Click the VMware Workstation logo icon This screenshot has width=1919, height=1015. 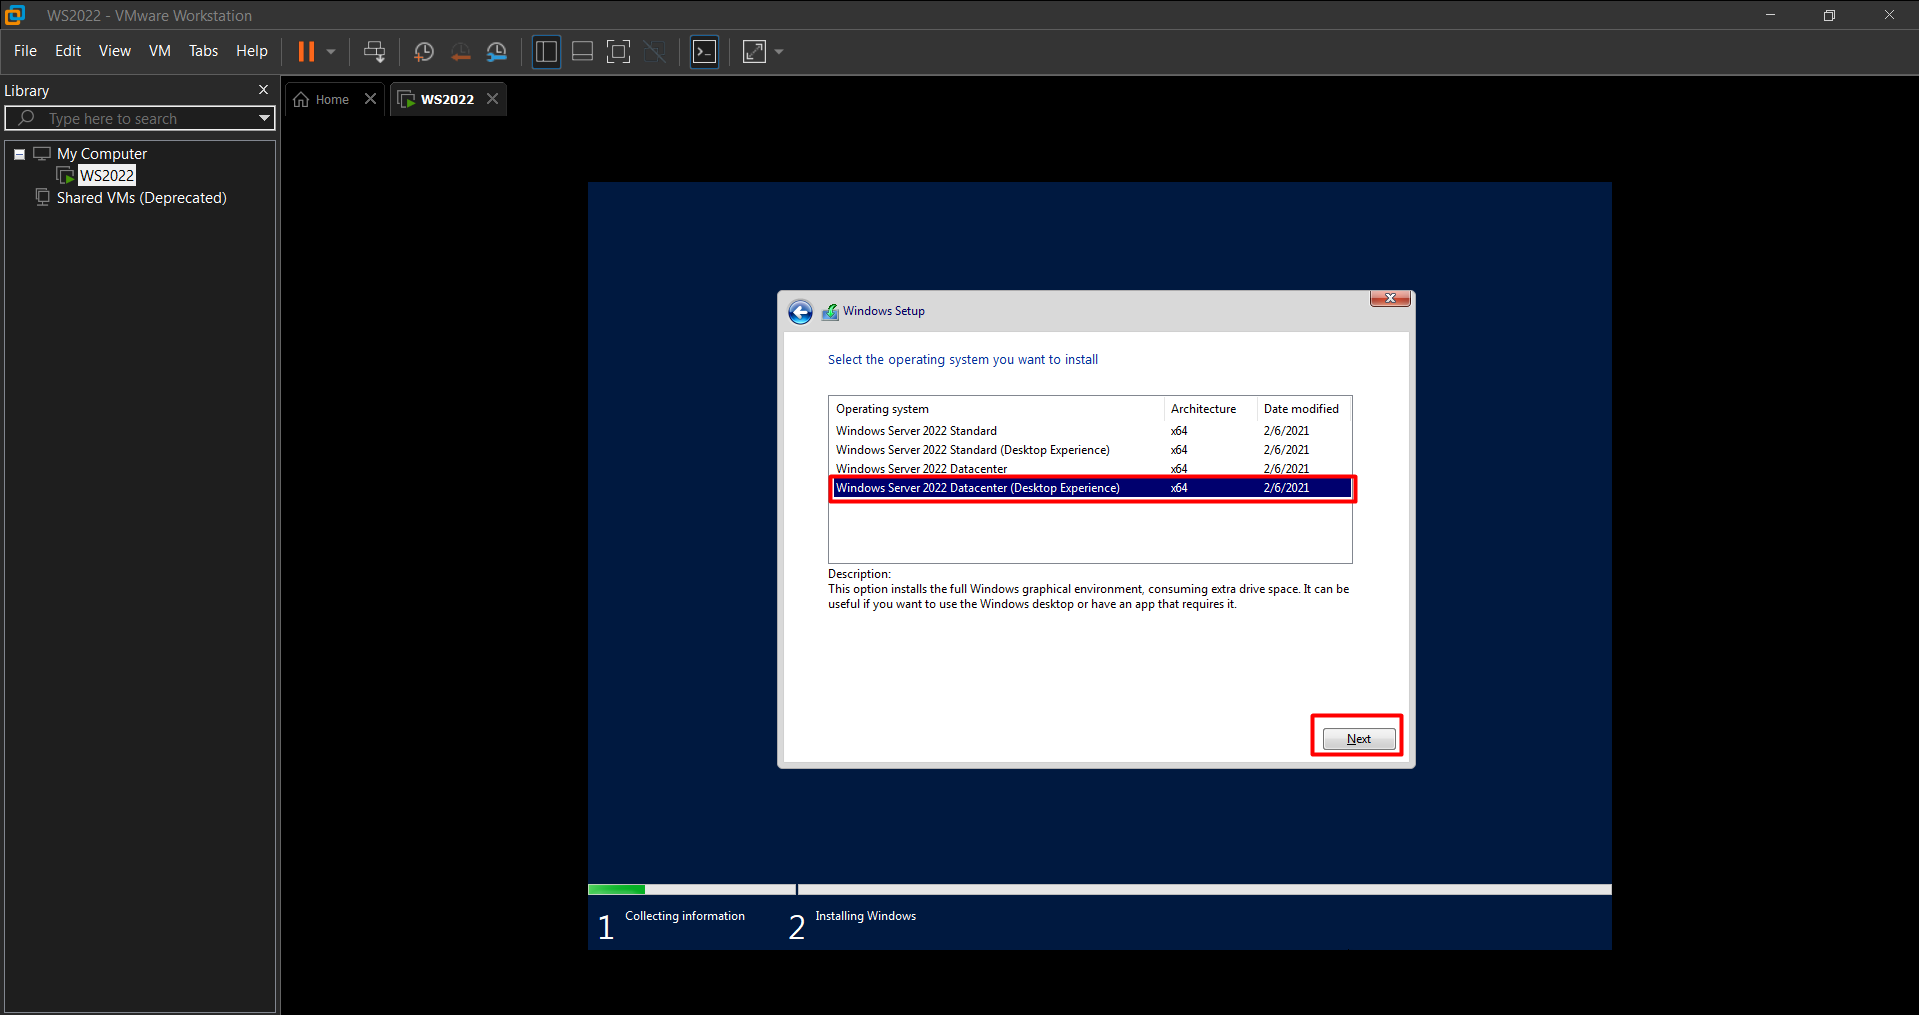15,15
